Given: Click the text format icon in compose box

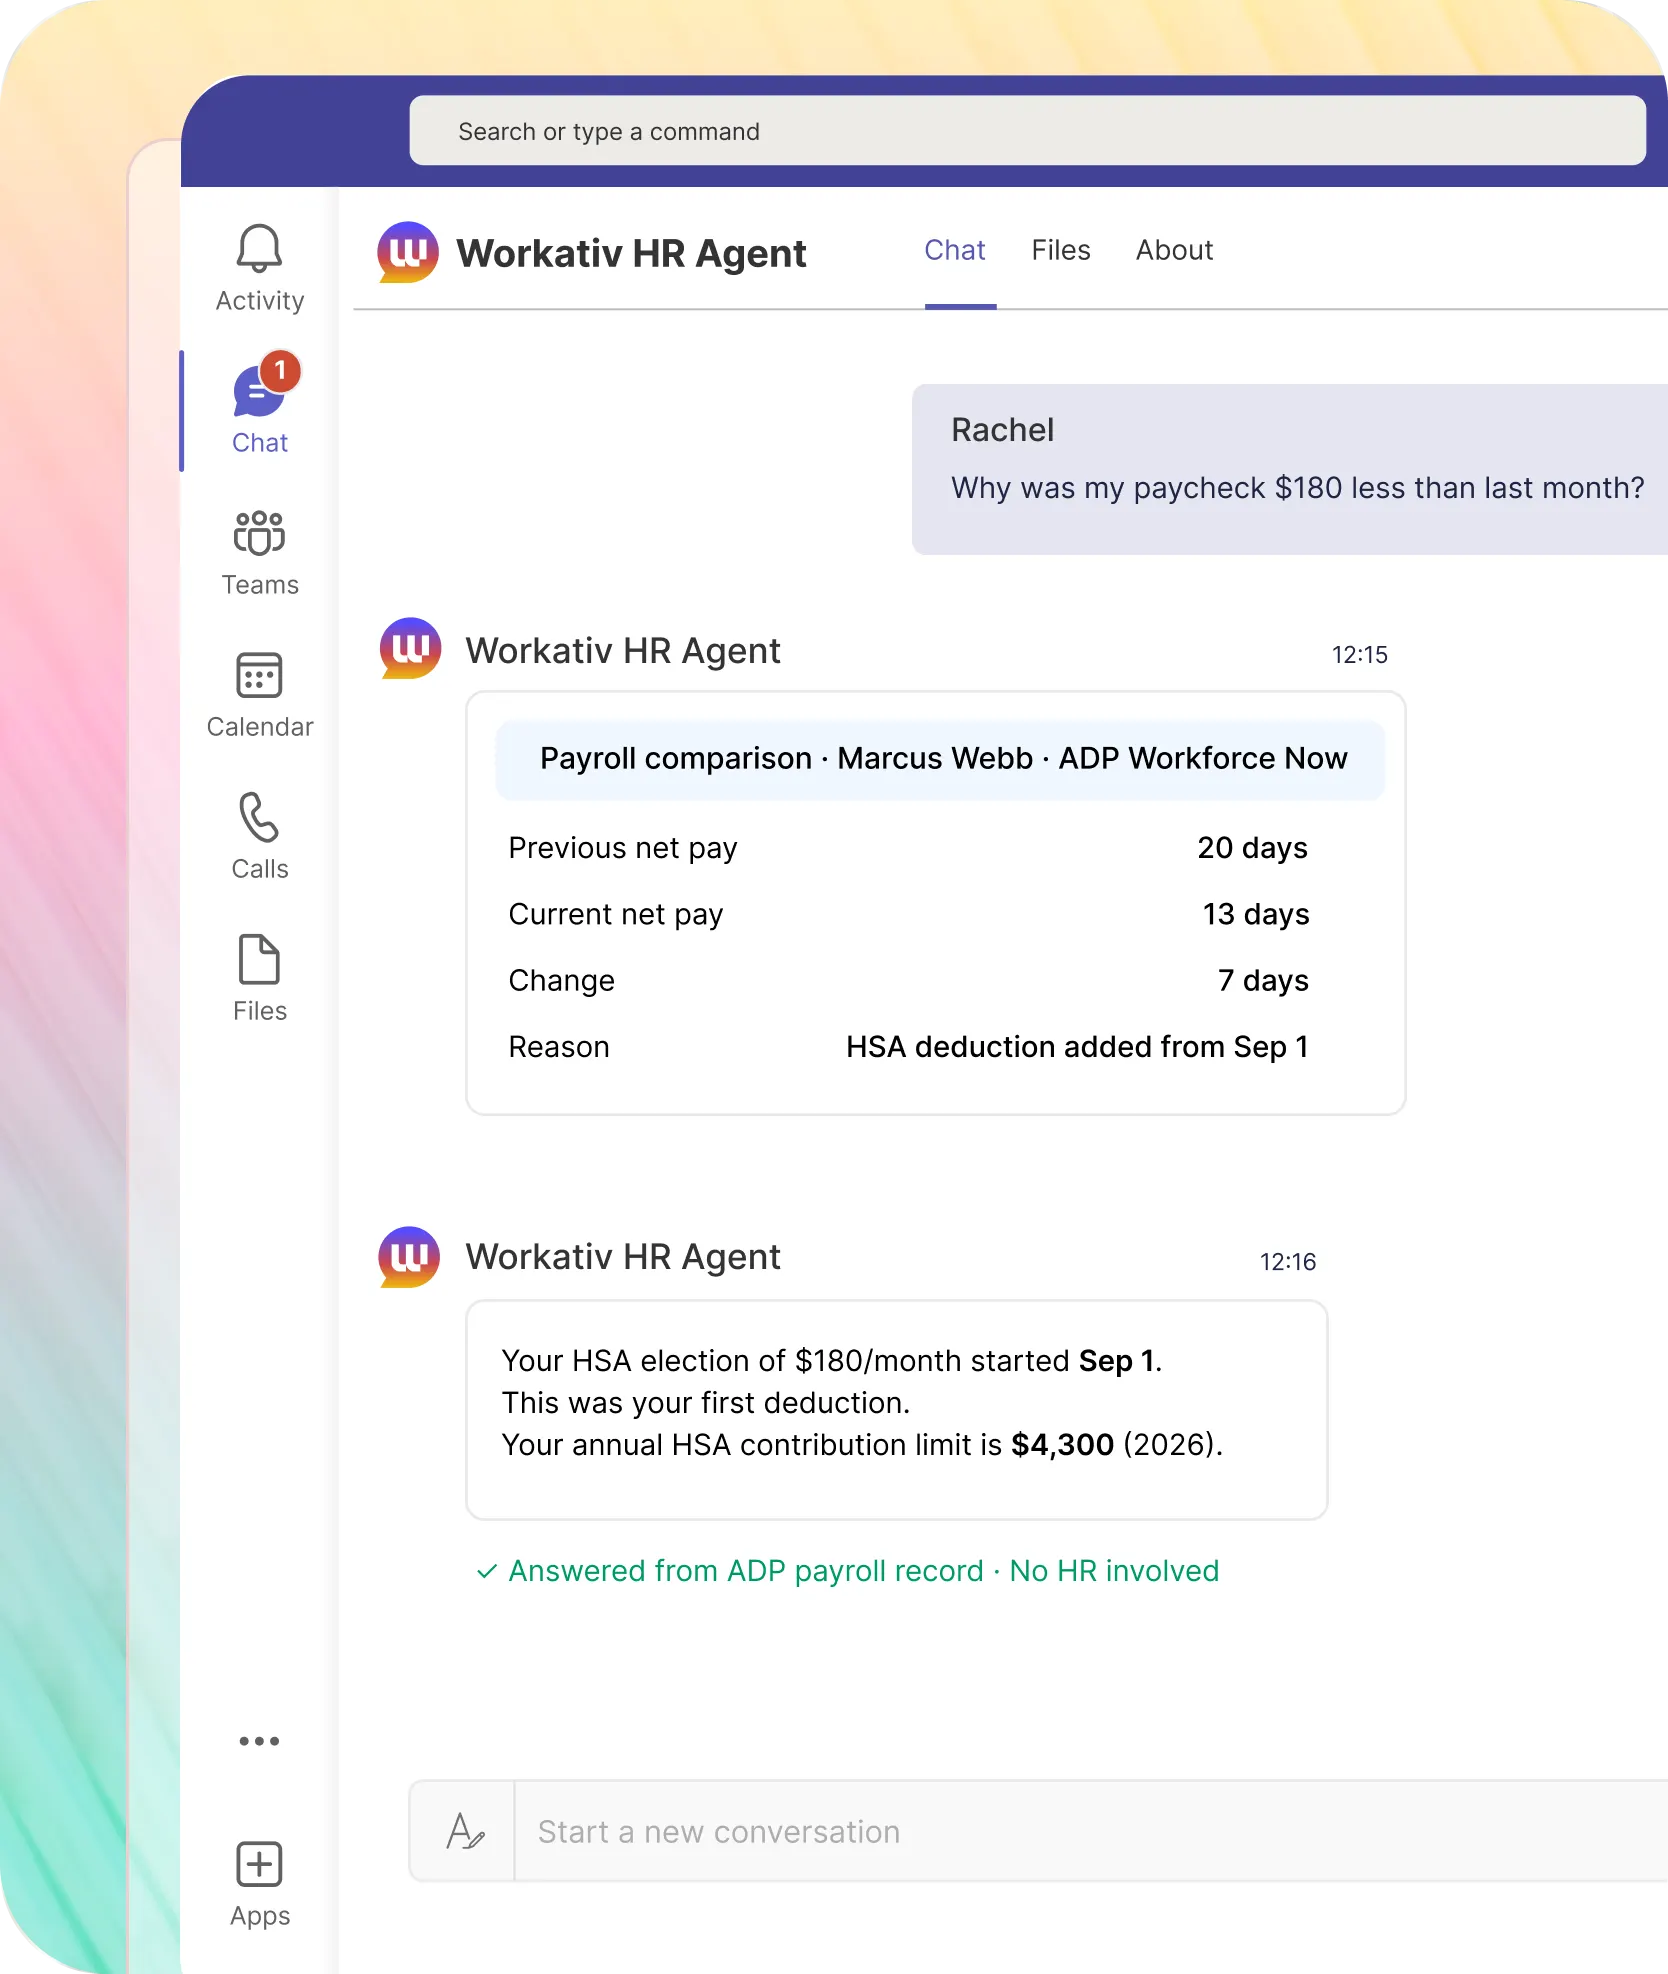Looking at the screenshot, I should pyautogui.click(x=465, y=1831).
